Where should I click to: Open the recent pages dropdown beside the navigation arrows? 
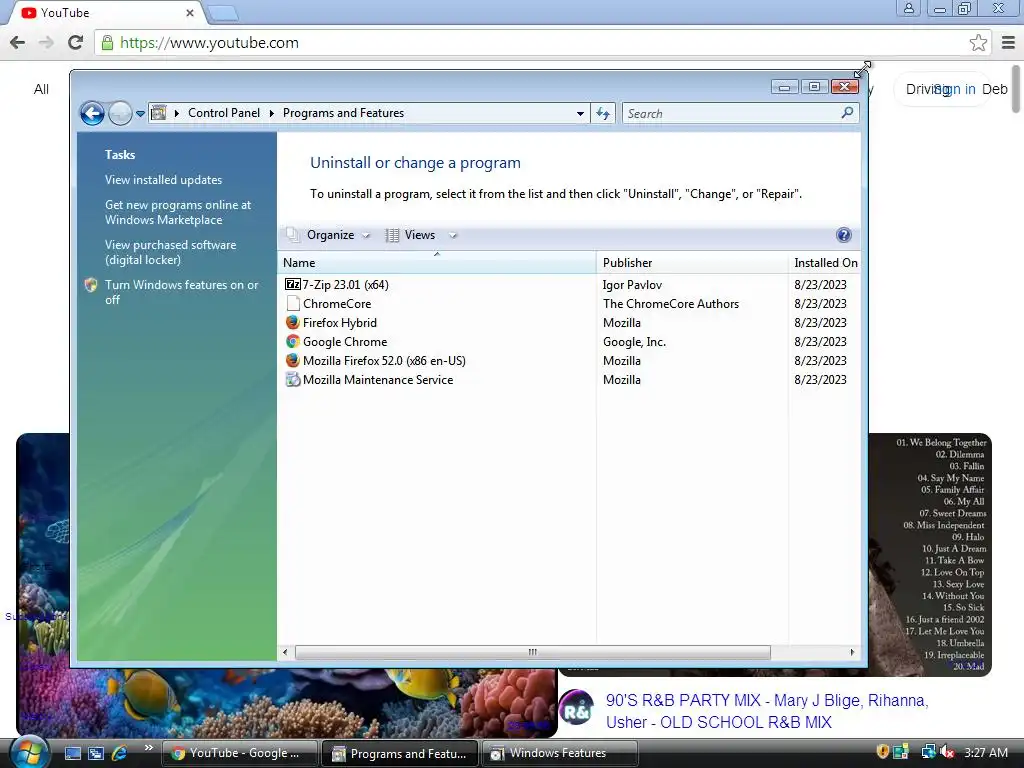(140, 114)
